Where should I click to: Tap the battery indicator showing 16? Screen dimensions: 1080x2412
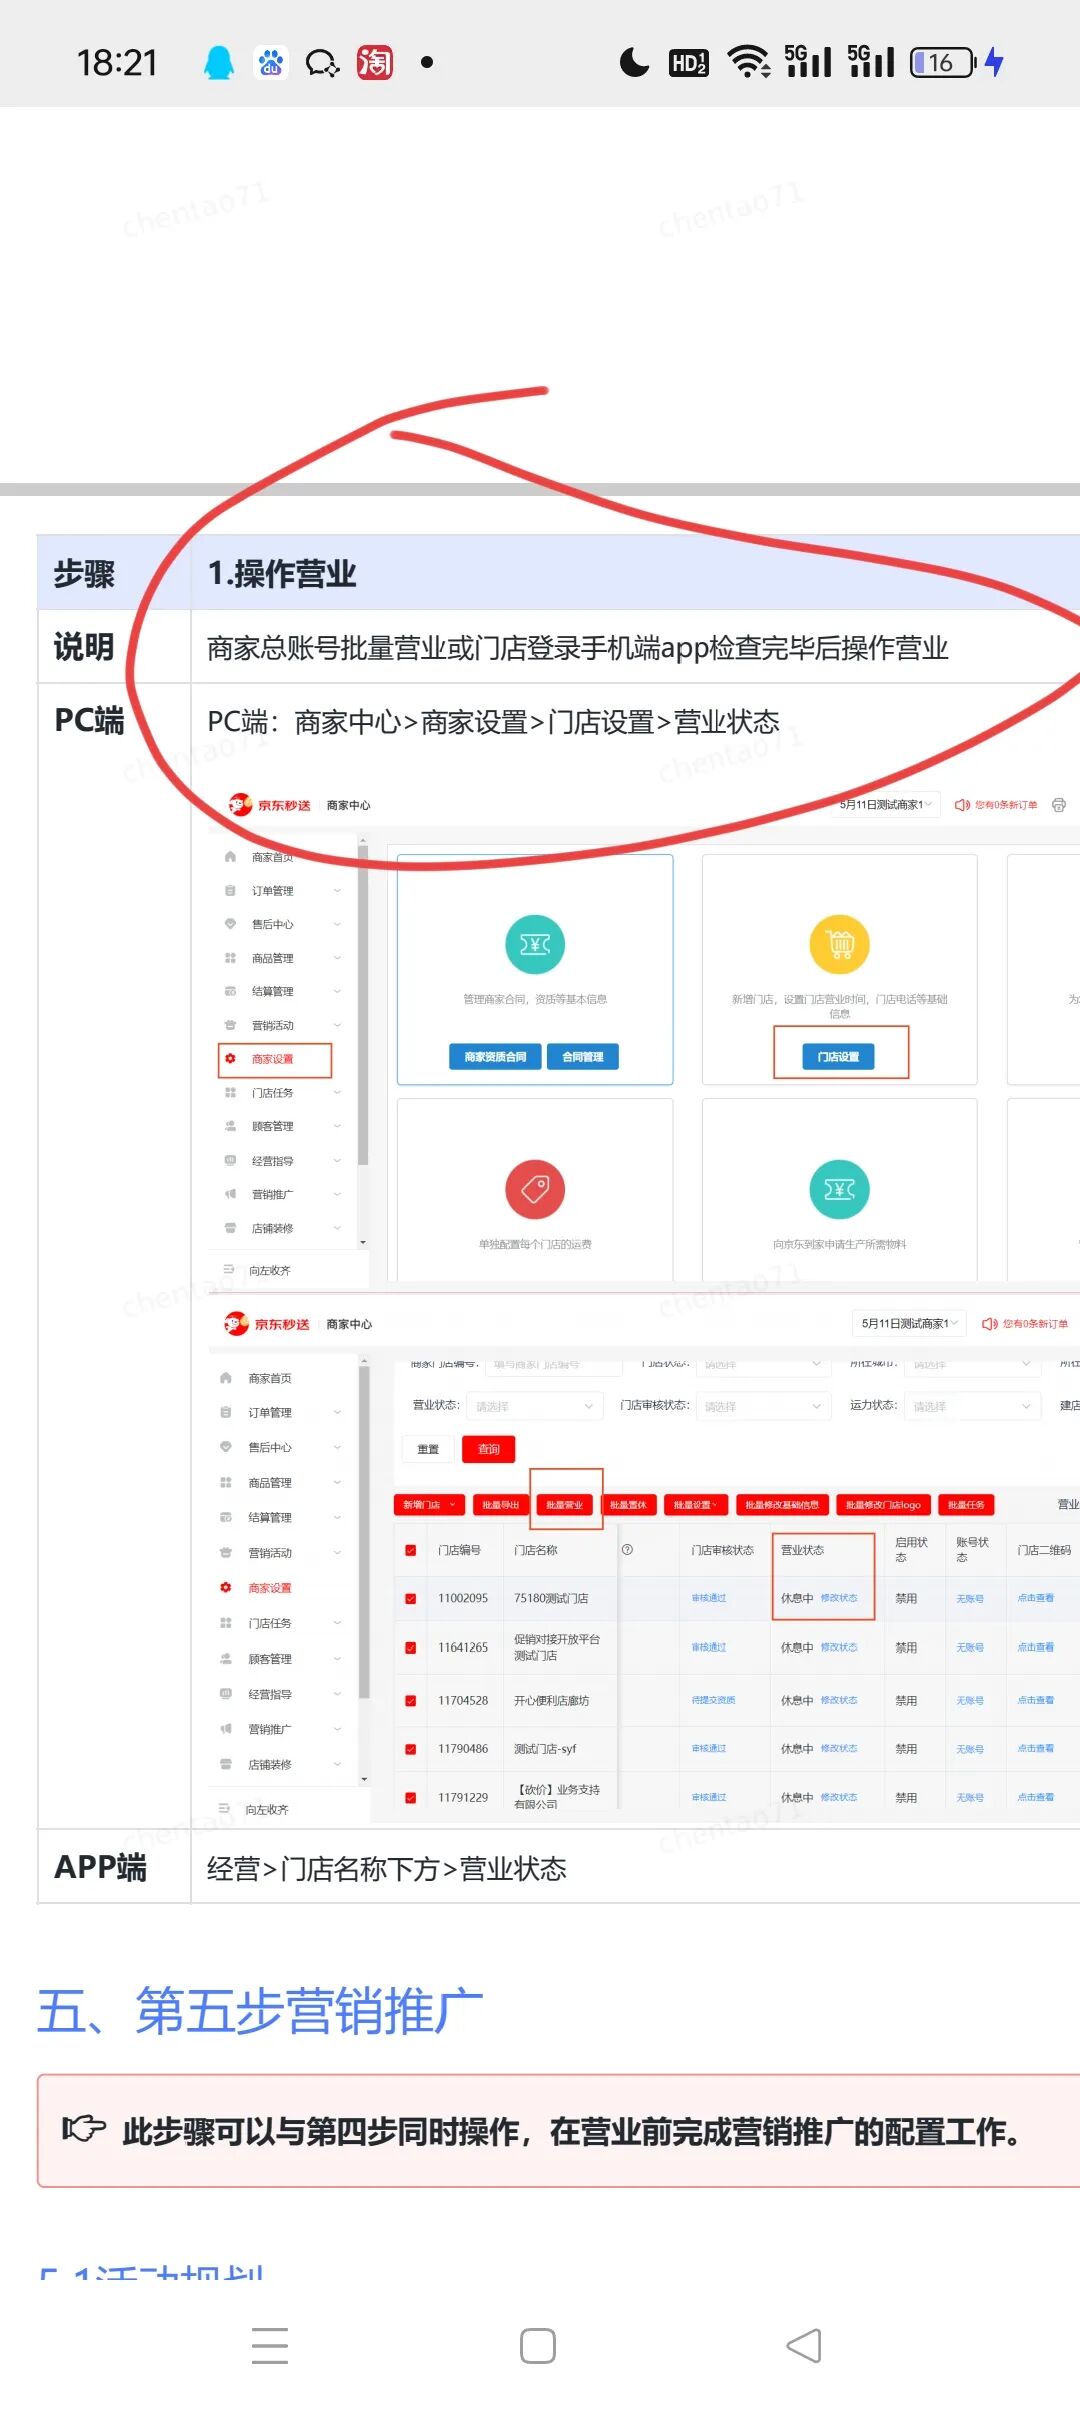(943, 63)
